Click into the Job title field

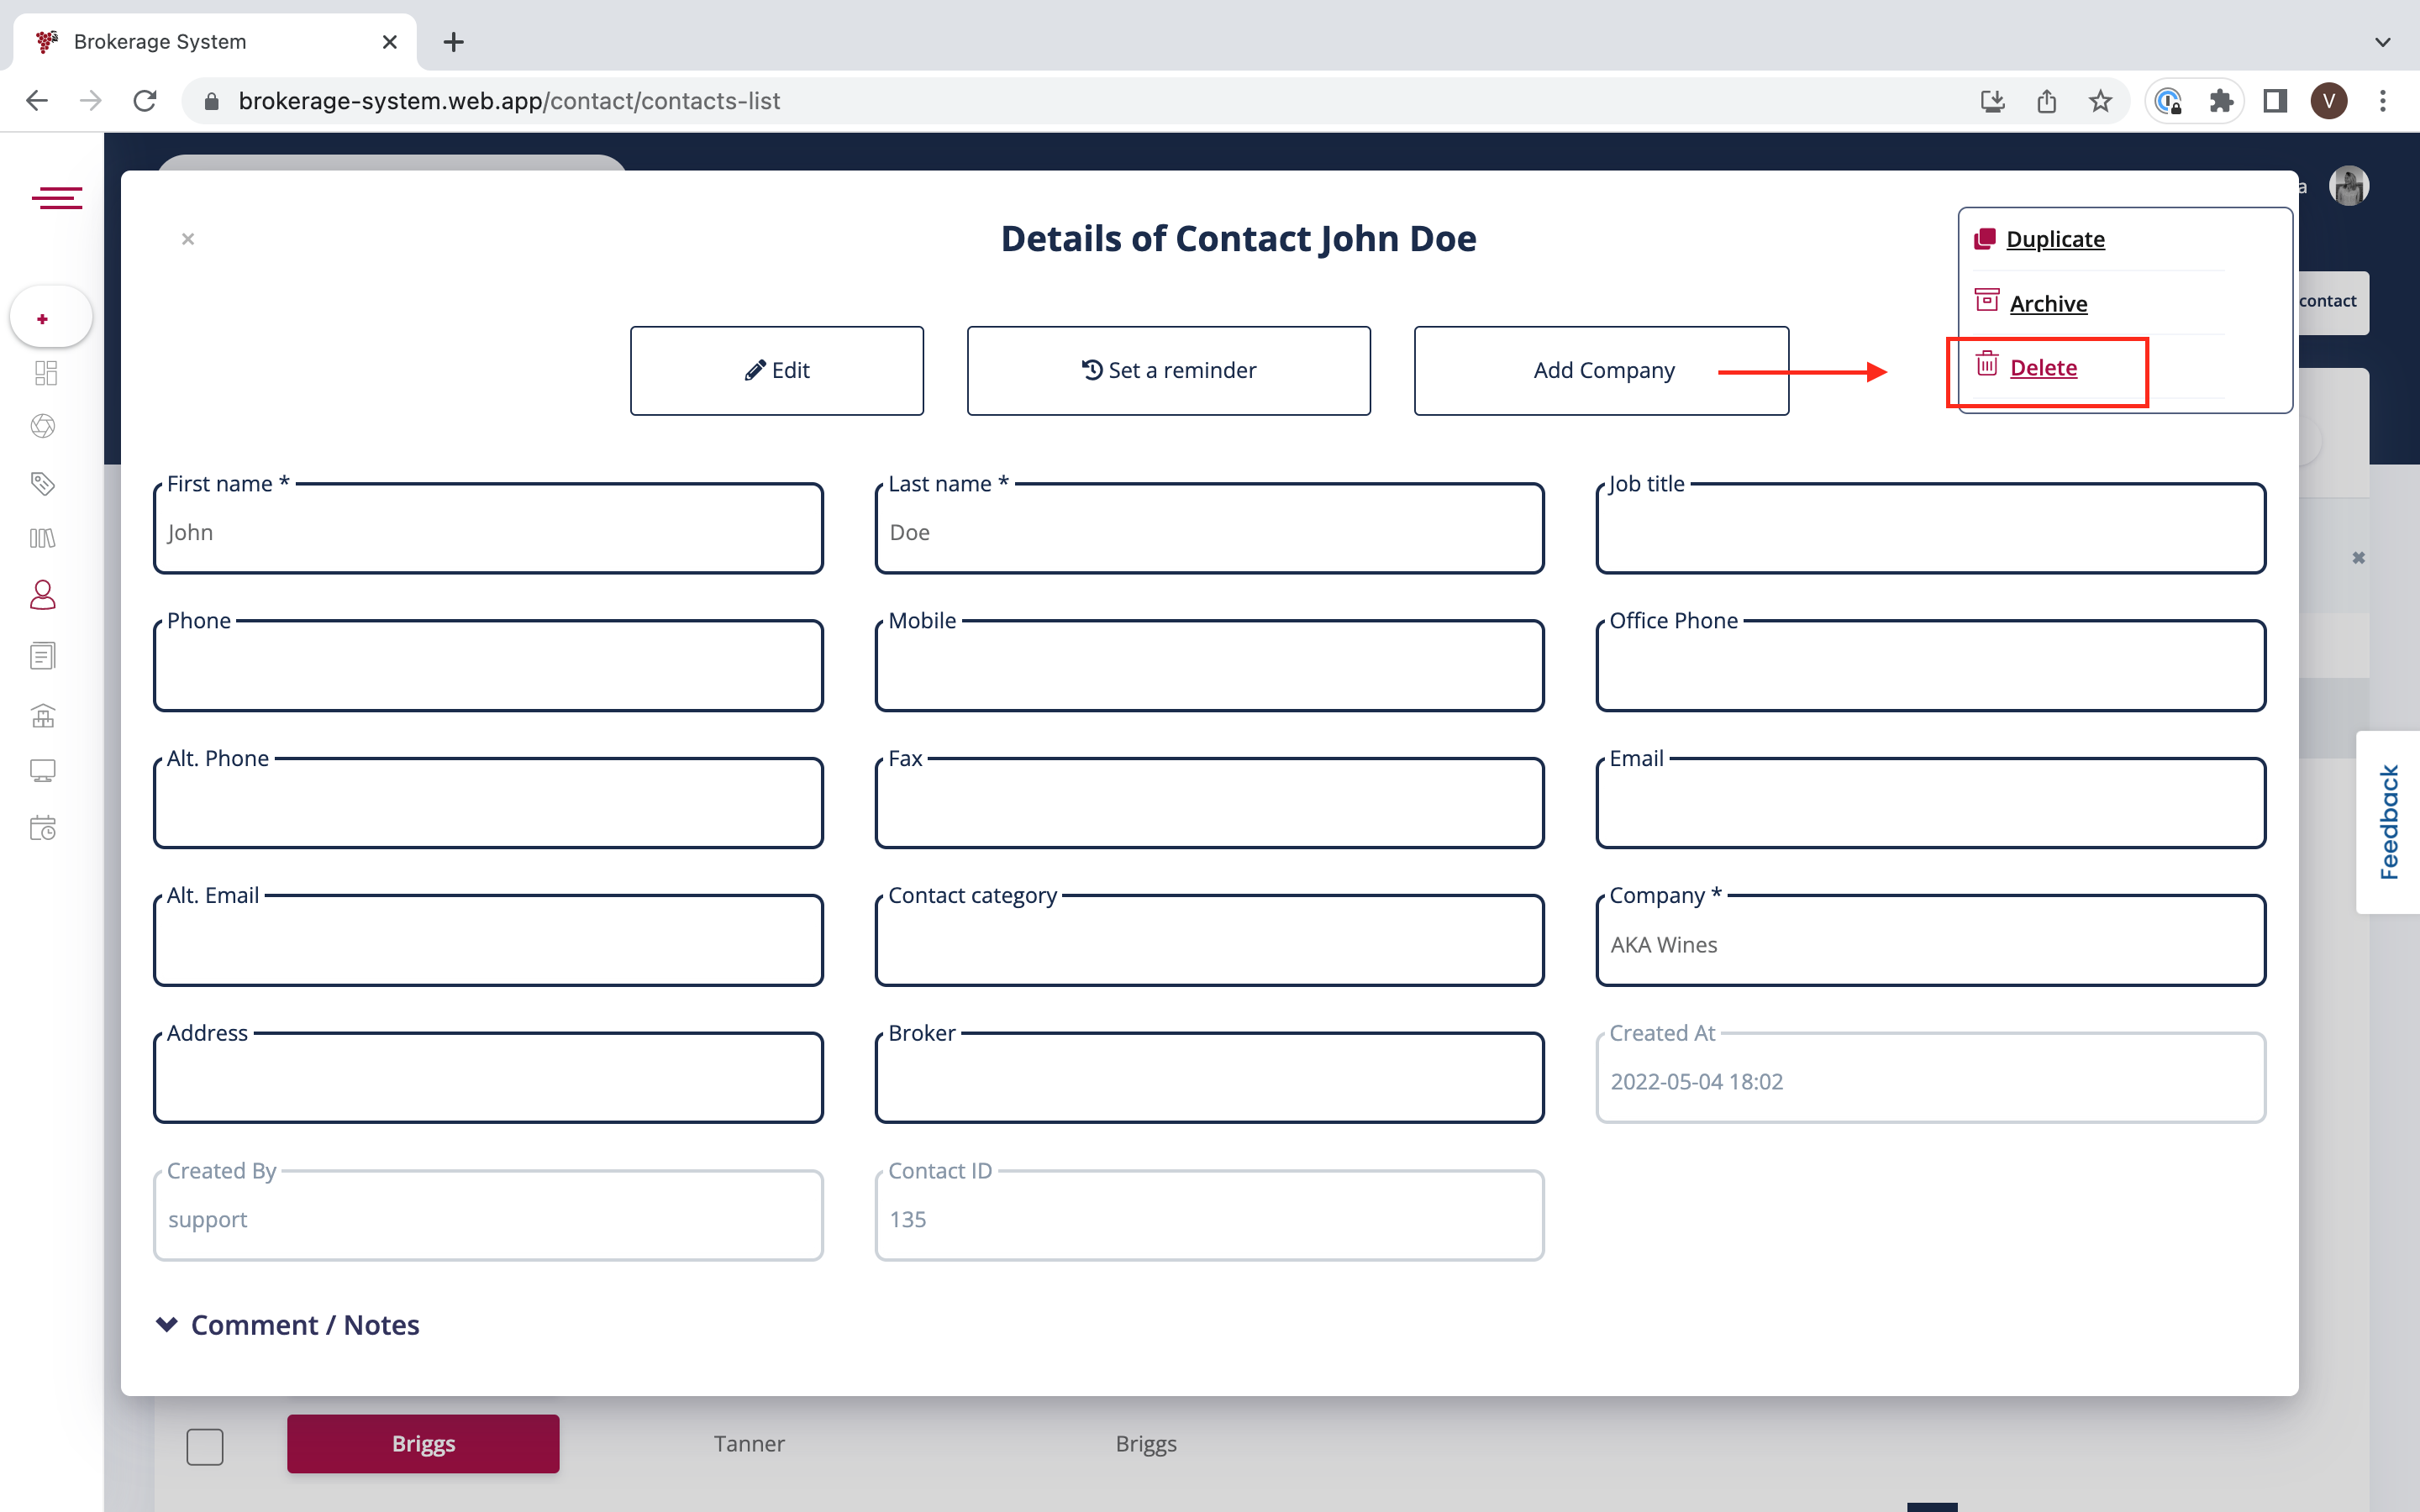pyautogui.click(x=1930, y=532)
